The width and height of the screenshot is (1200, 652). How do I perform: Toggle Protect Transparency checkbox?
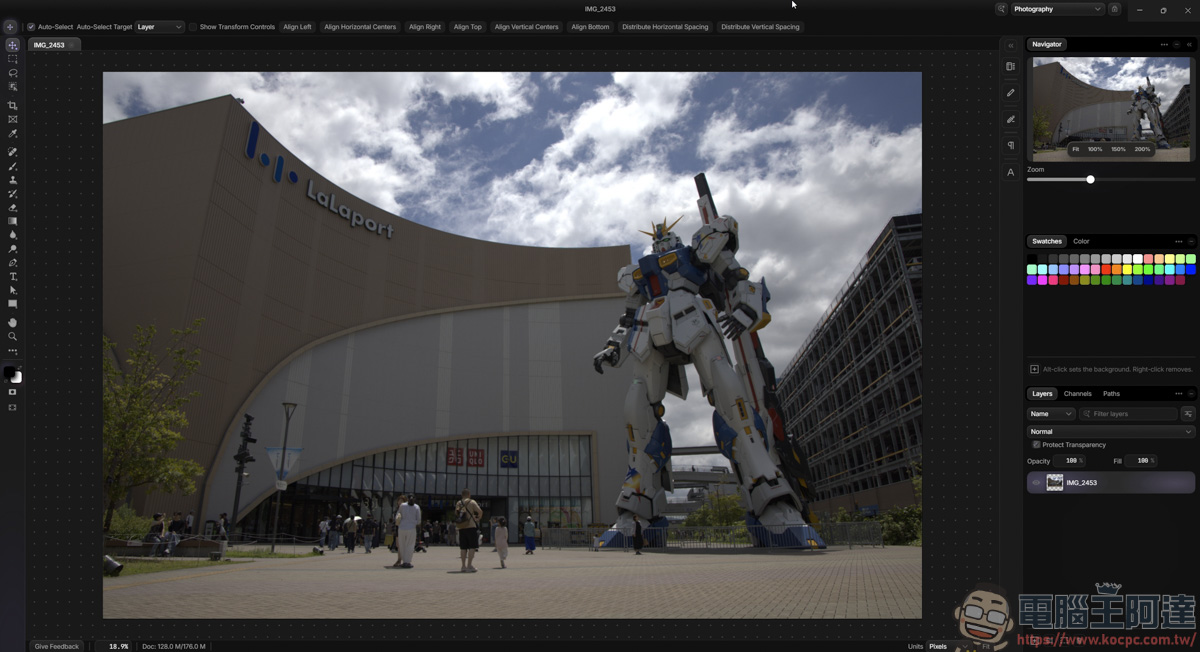pos(1036,445)
